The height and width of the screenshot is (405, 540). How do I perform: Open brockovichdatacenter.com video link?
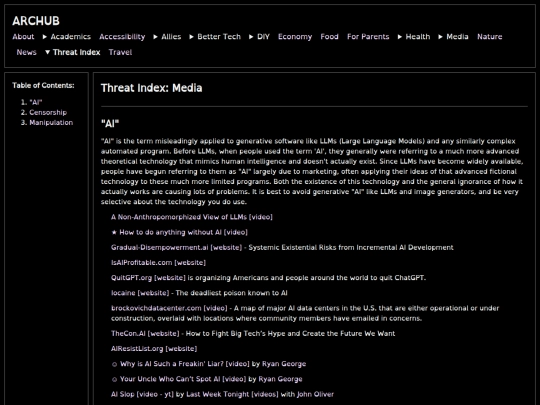[x=169, y=308]
